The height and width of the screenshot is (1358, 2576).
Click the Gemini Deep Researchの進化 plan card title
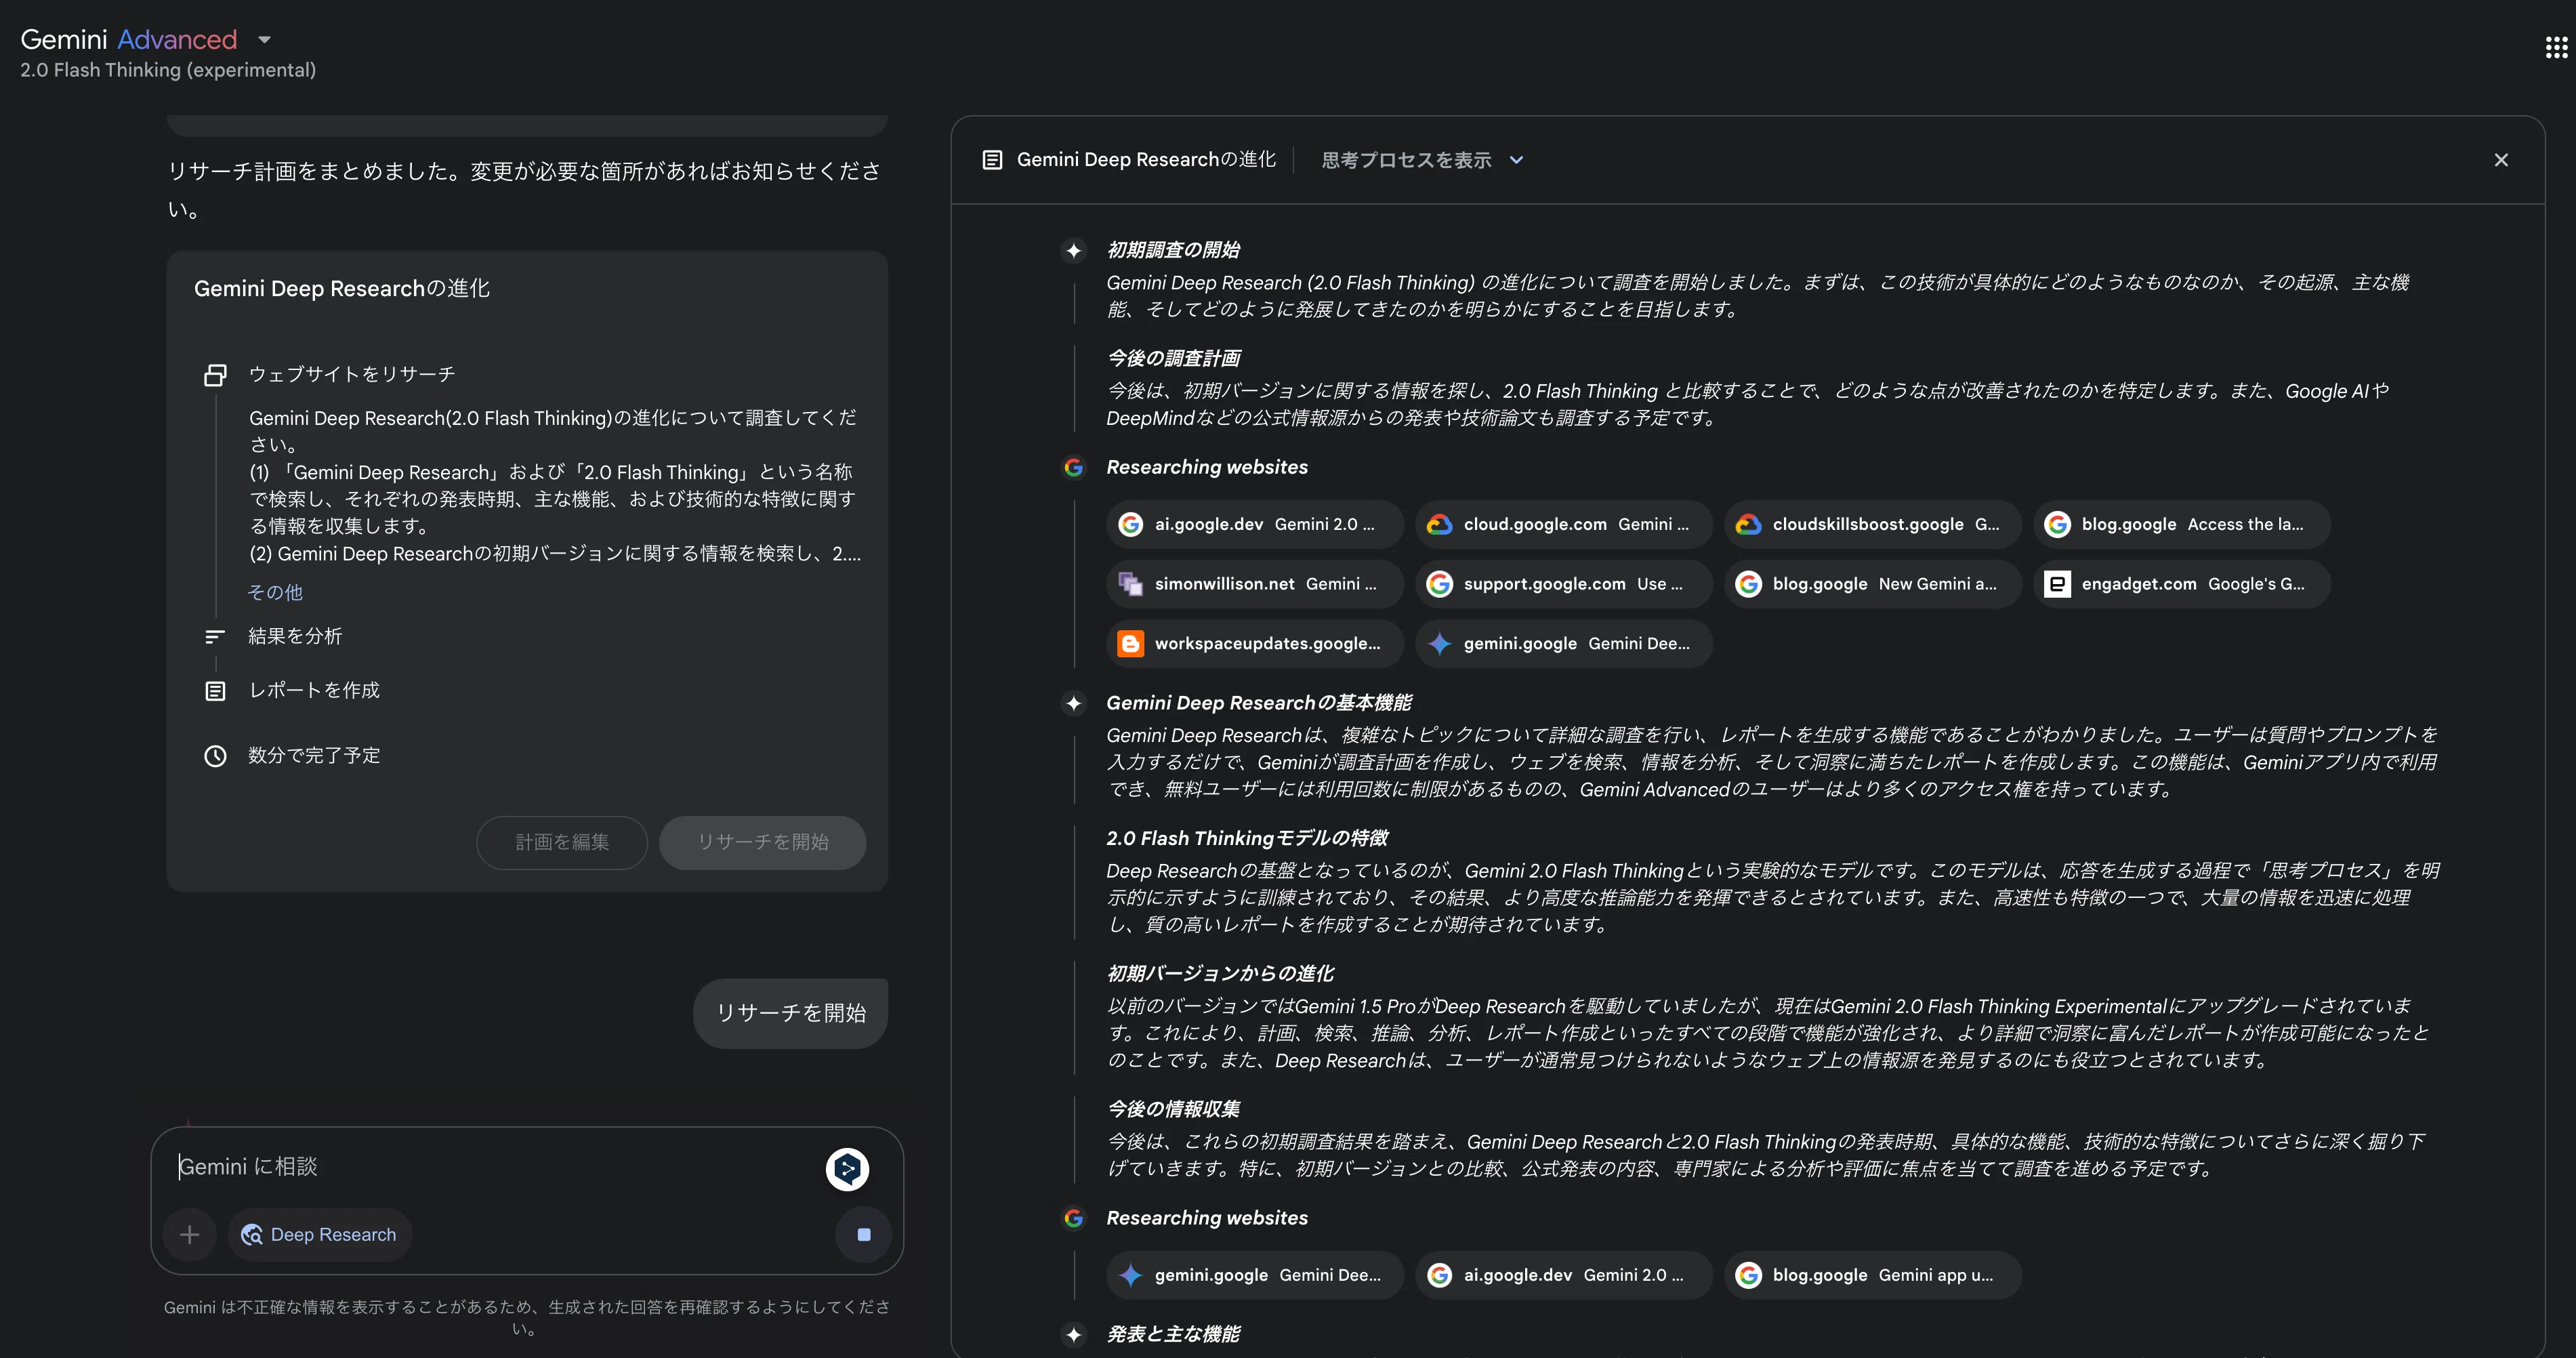point(342,288)
